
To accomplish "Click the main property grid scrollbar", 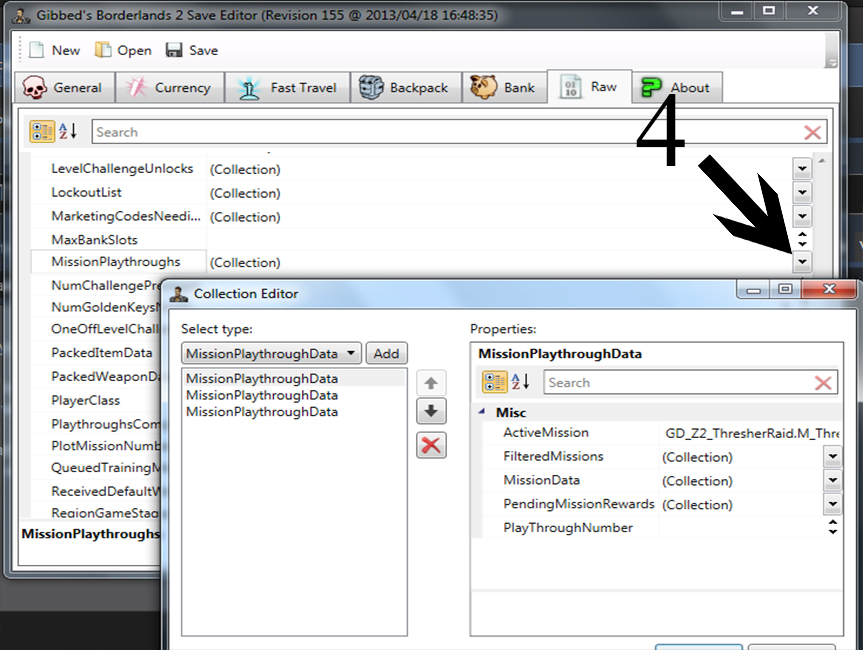I will (x=822, y=217).
